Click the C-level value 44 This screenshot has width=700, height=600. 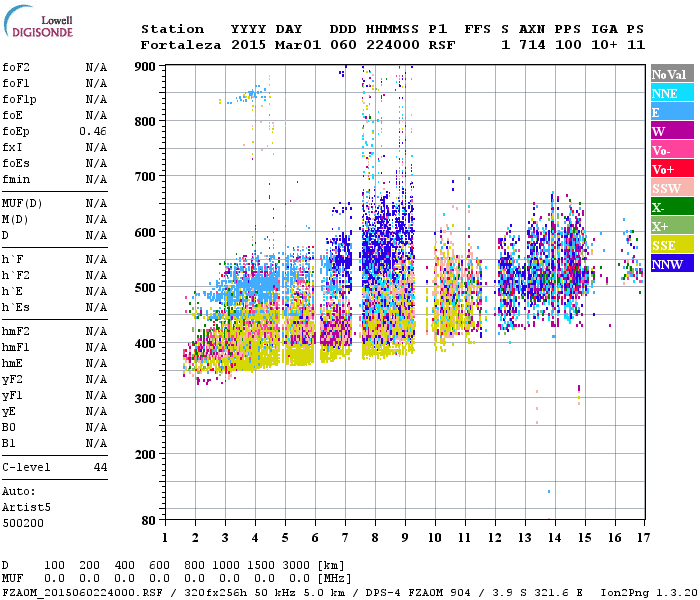pos(100,467)
